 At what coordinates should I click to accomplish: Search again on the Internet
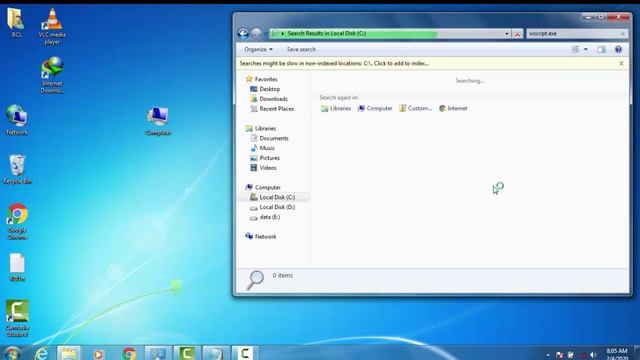point(453,109)
